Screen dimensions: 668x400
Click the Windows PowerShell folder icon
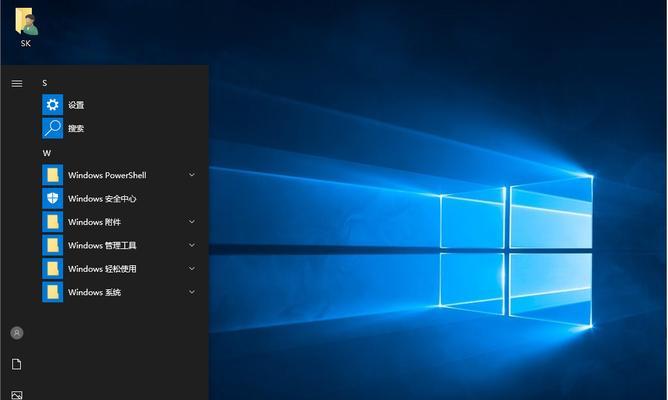(52, 175)
